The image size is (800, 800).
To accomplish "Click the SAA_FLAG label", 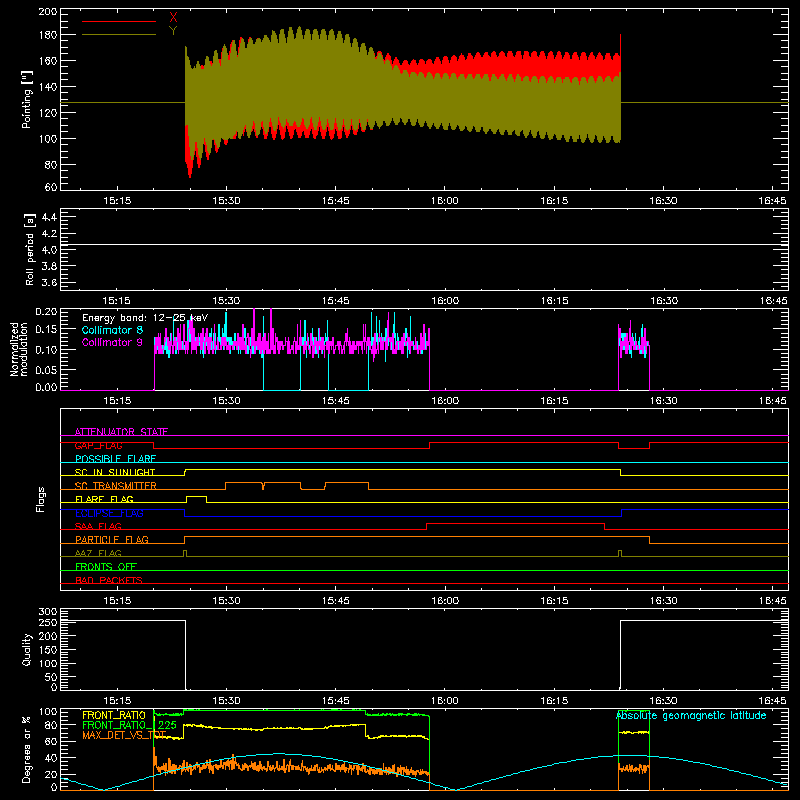I will click(x=98, y=526).
